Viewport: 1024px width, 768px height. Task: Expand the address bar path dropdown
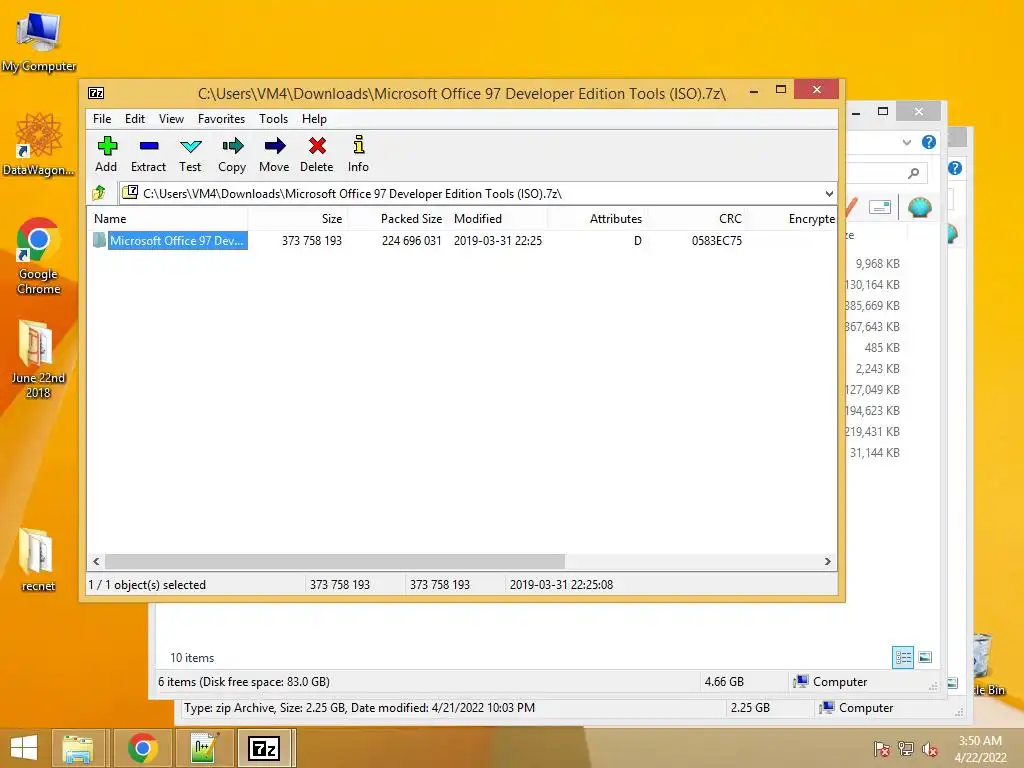pos(829,193)
